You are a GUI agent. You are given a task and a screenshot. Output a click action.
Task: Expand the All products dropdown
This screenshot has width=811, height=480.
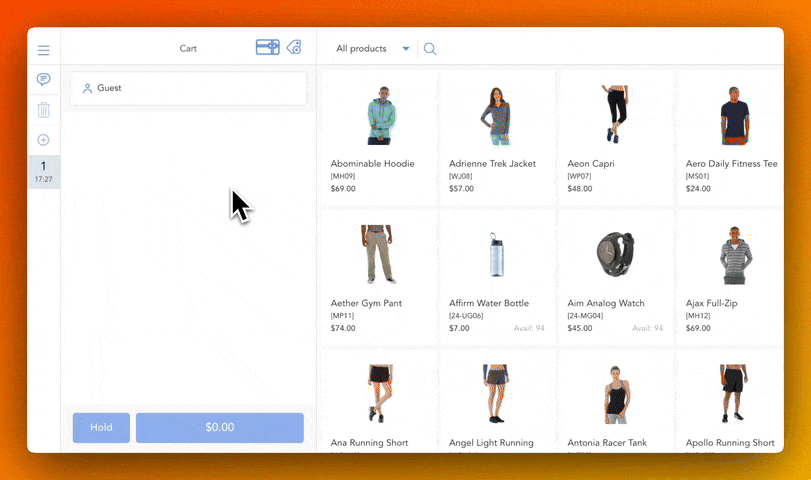405,49
